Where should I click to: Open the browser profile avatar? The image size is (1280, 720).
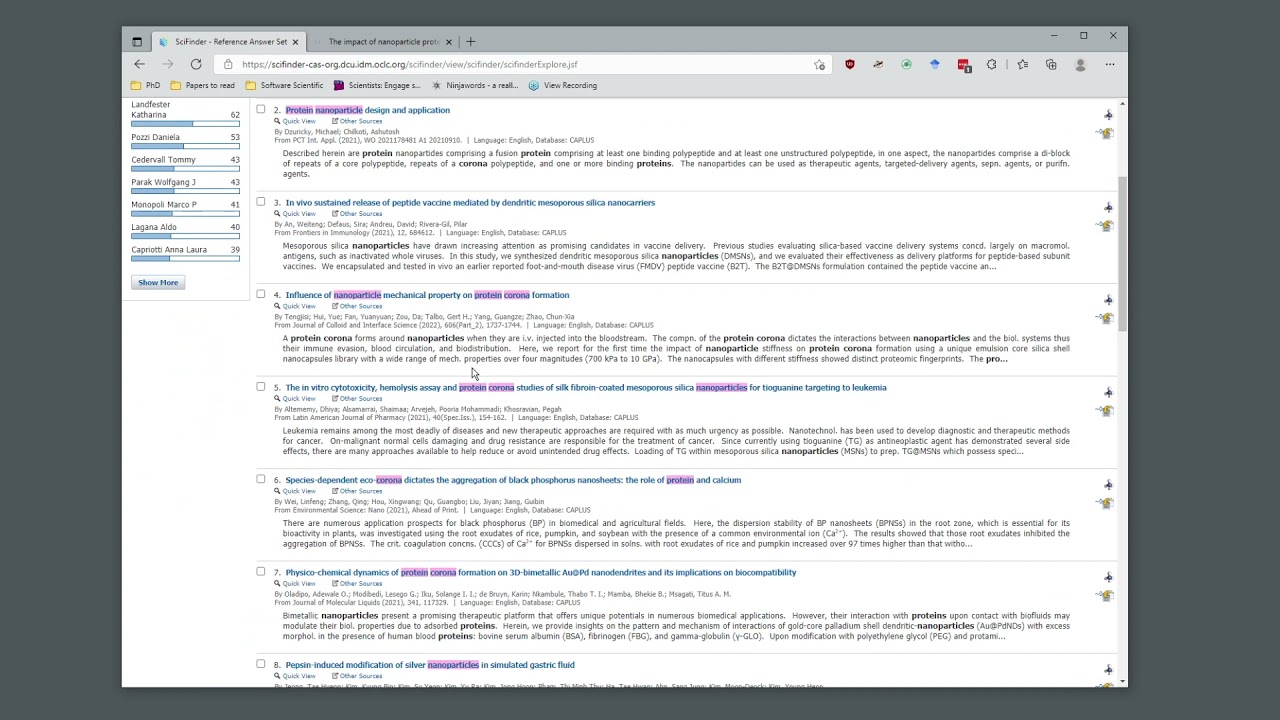[1080, 64]
